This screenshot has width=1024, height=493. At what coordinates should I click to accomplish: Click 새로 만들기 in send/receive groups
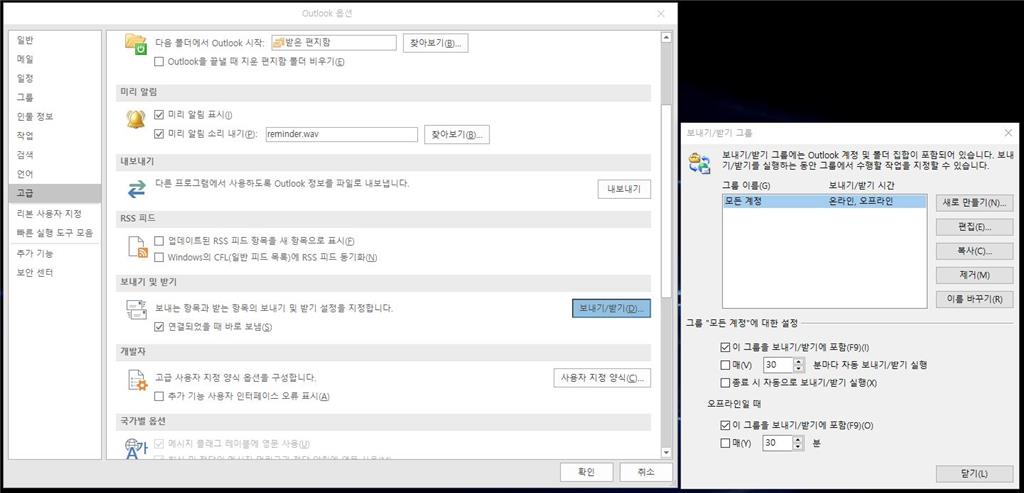(974, 203)
